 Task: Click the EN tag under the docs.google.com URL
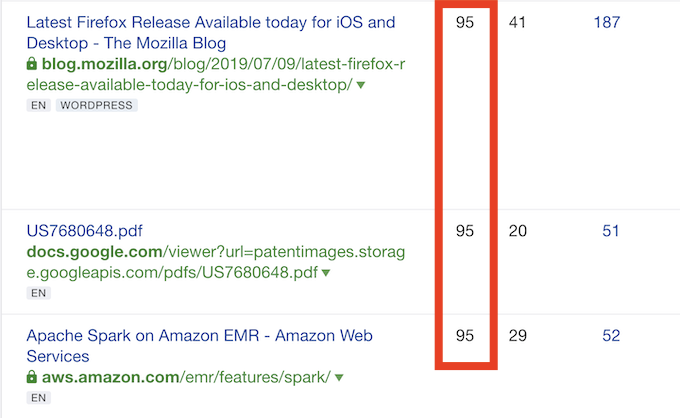coord(38,293)
